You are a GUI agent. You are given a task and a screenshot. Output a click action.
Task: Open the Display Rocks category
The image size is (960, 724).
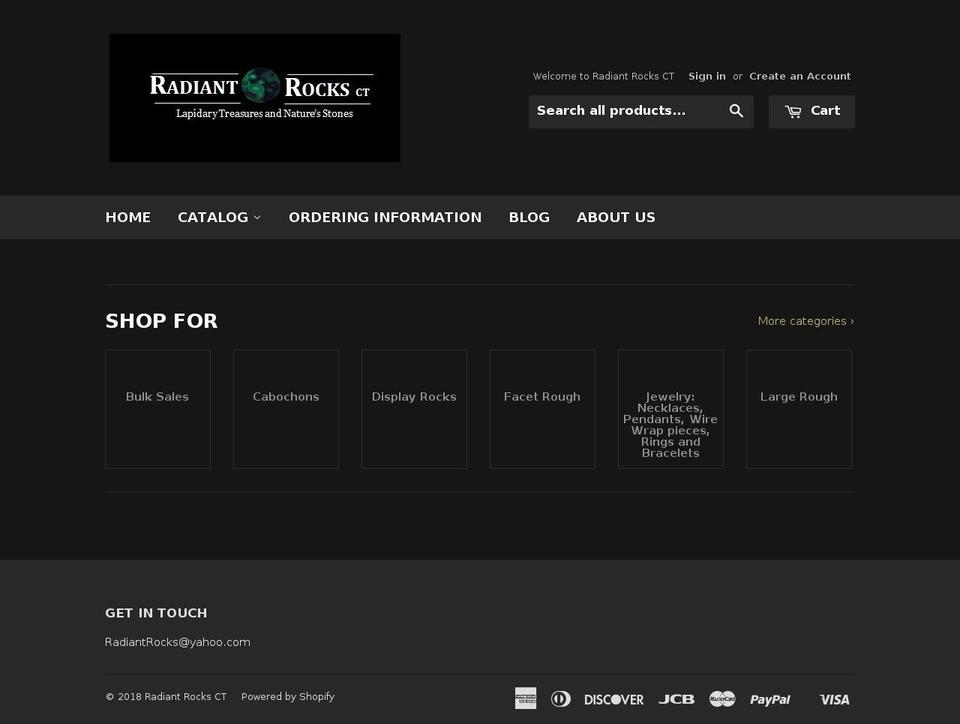(x=414, y=409)
